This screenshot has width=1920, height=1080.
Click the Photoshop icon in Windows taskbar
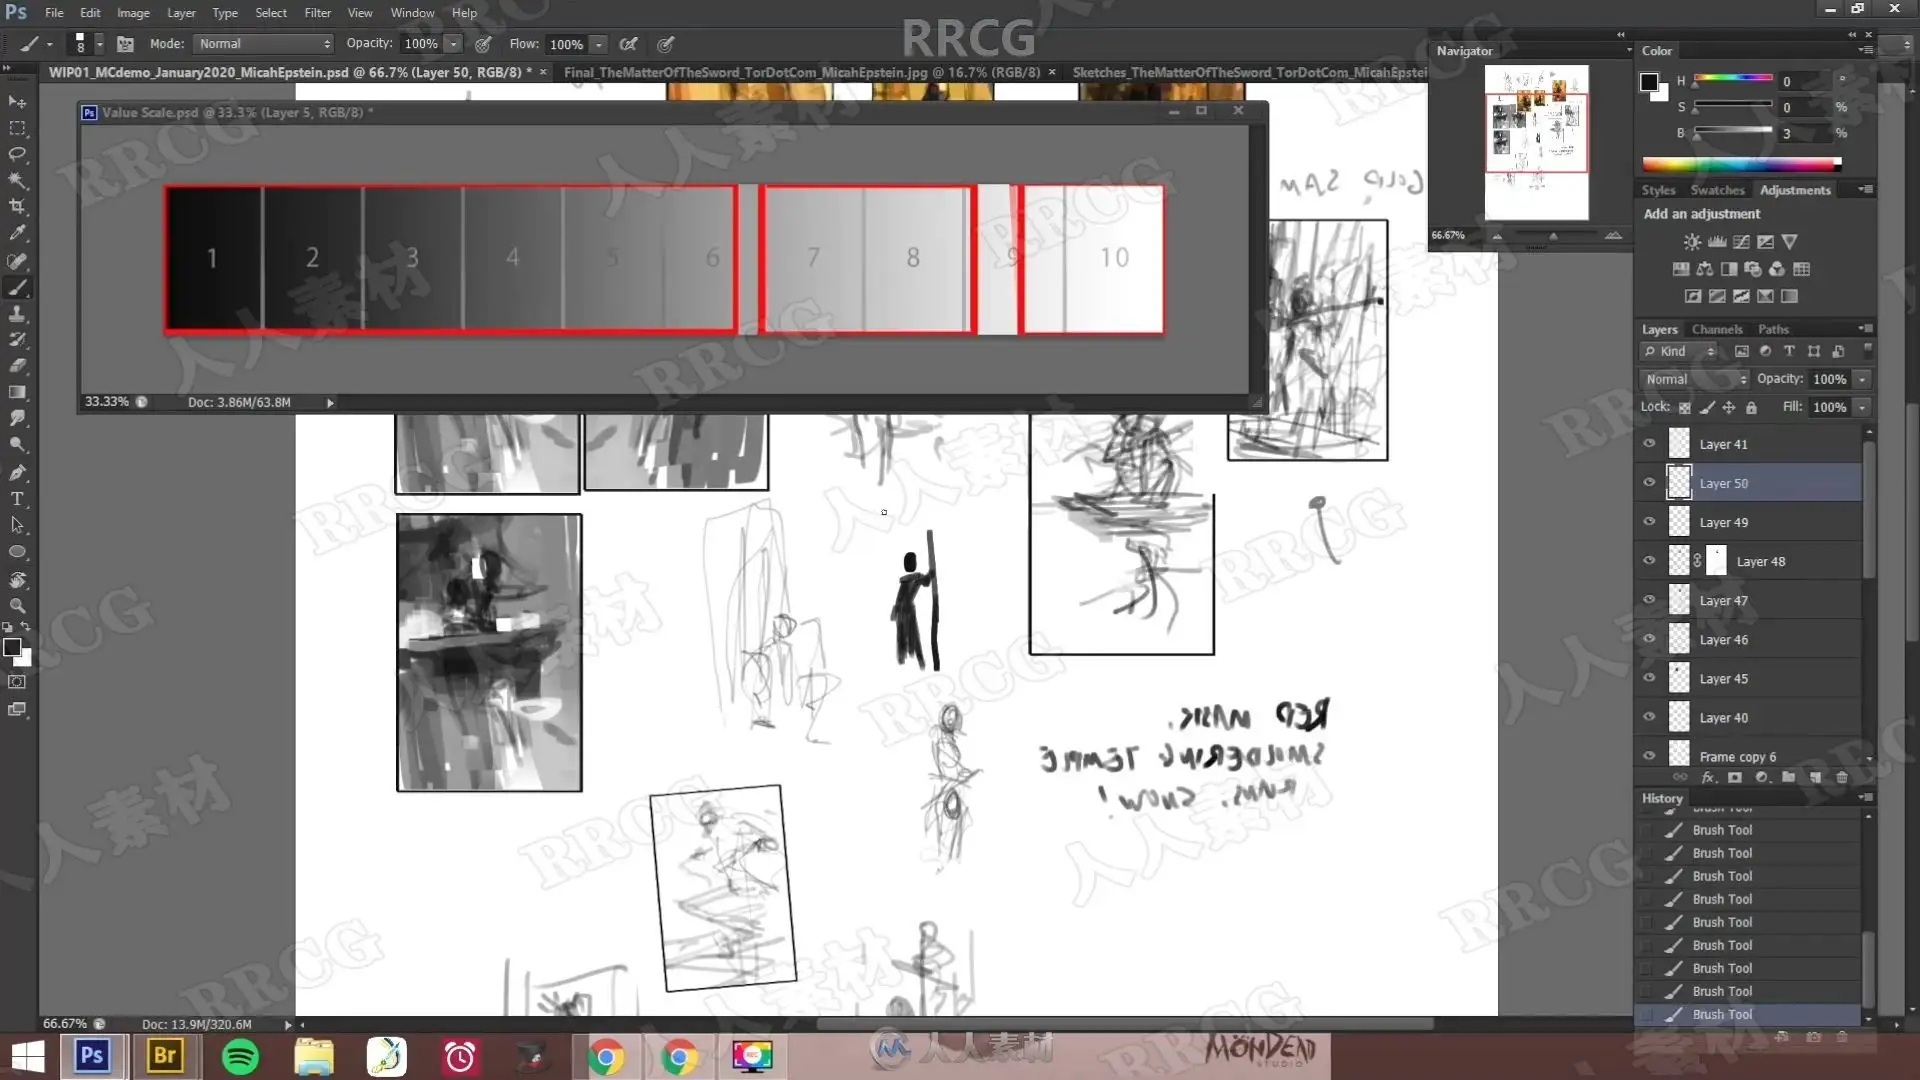[x=93, y=1056]
